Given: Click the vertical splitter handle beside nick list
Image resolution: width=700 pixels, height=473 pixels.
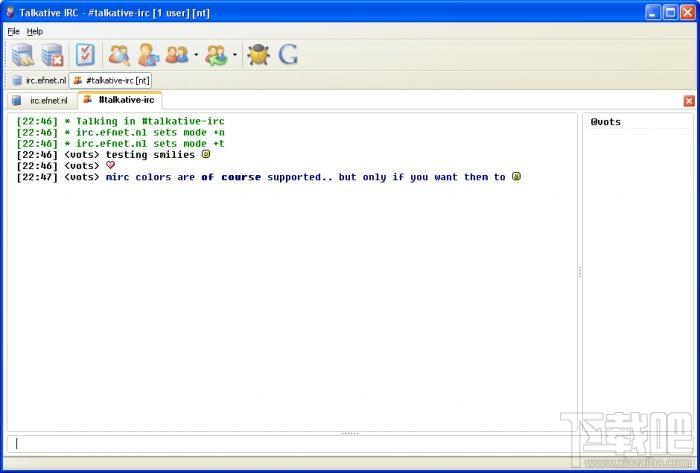Looking at the screenshot, I should pyautogui.click(x=580, y=272).
